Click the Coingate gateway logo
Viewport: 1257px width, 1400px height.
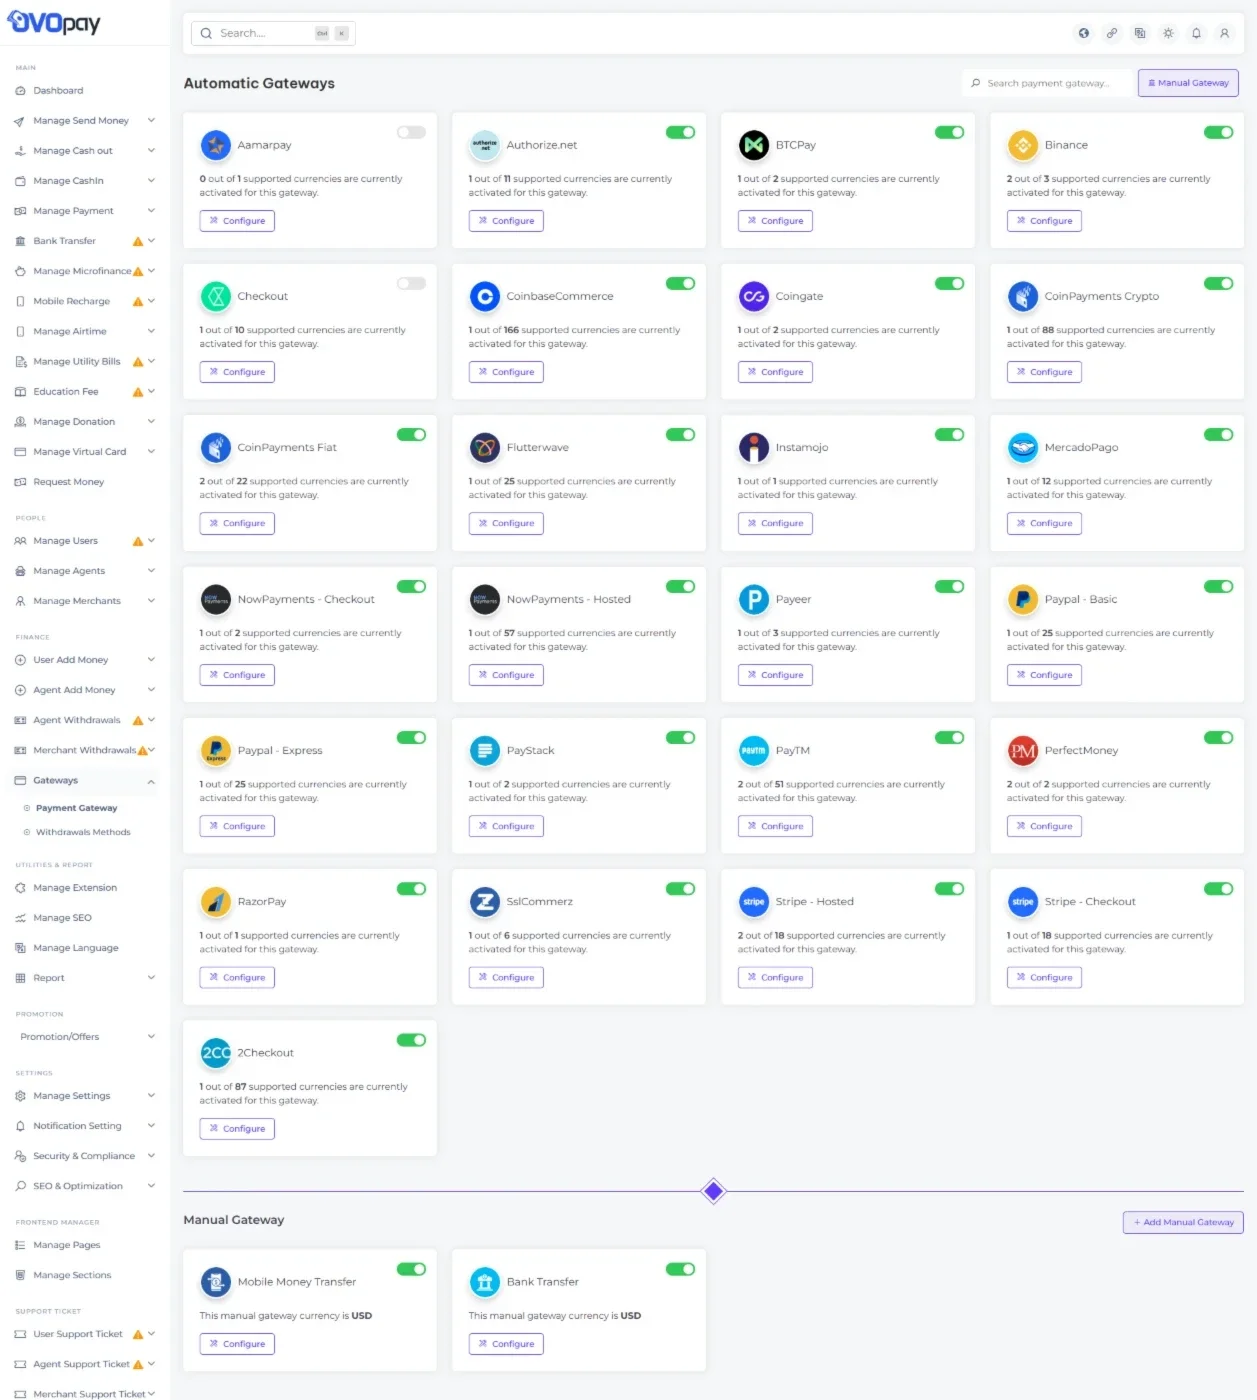click(754, 296)
